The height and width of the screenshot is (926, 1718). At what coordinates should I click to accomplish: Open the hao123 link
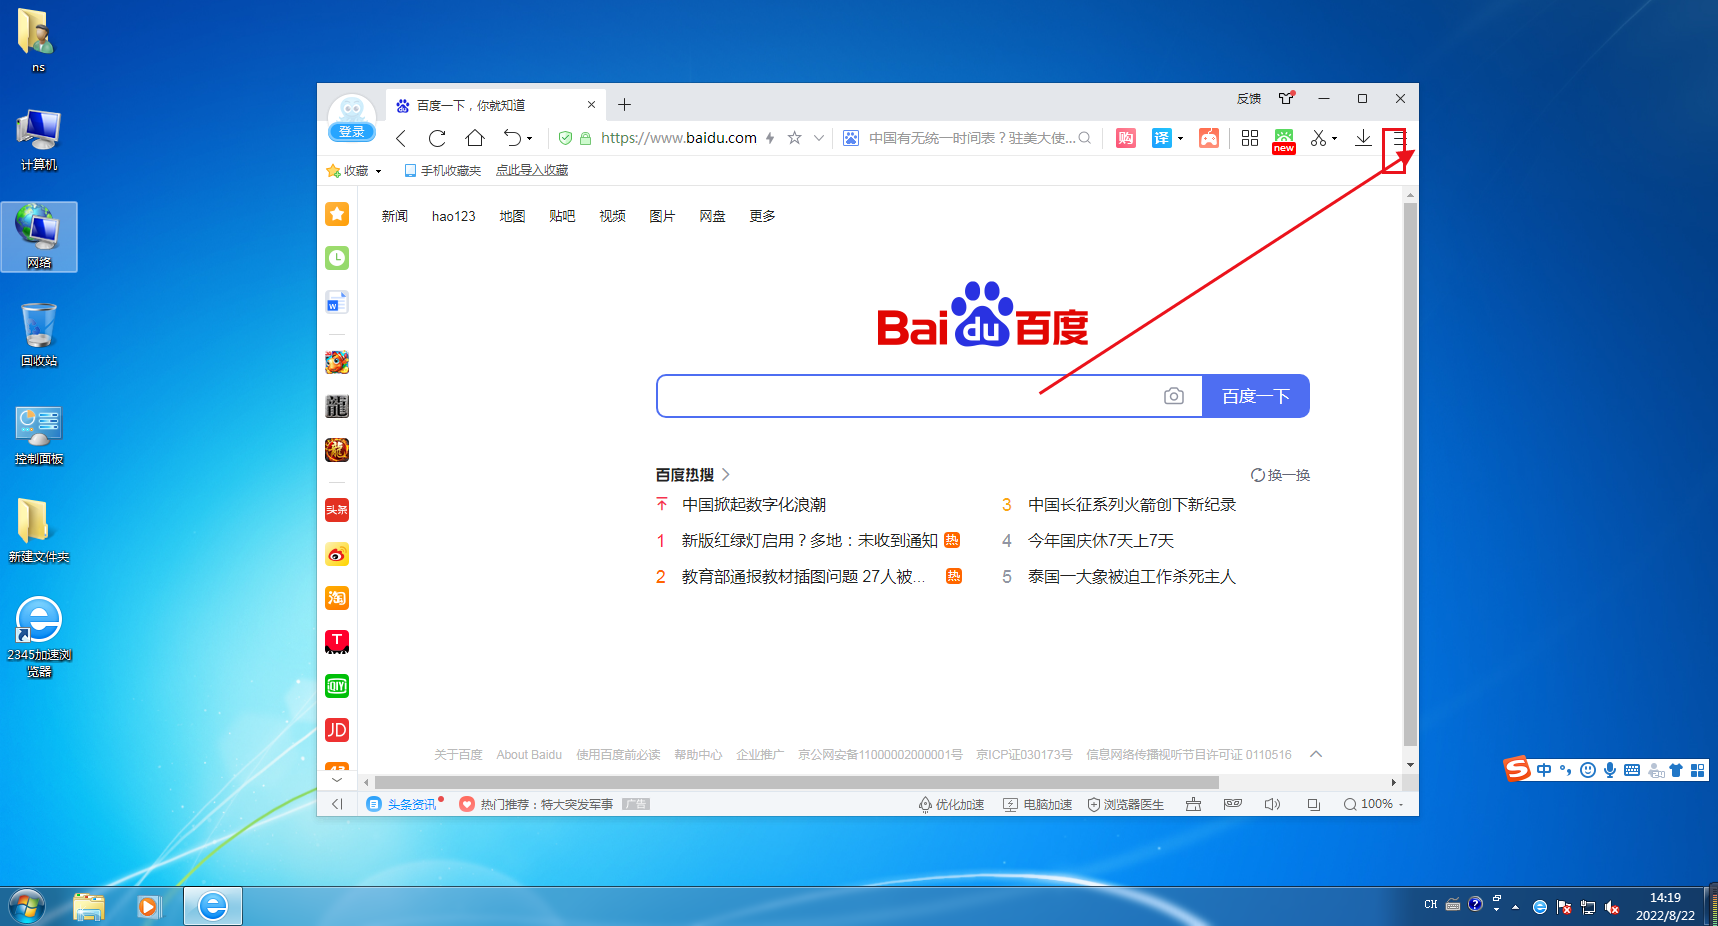(454, 216)
